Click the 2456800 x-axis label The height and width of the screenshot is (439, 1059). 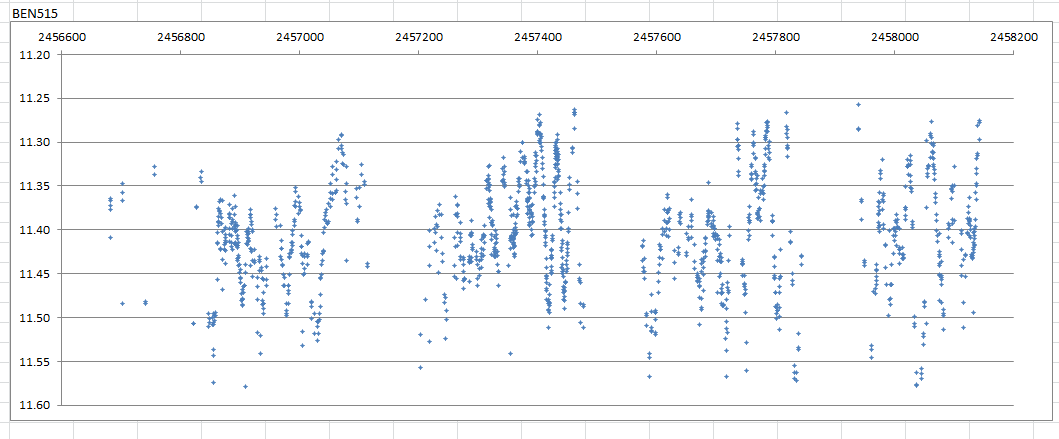(181, 37)
